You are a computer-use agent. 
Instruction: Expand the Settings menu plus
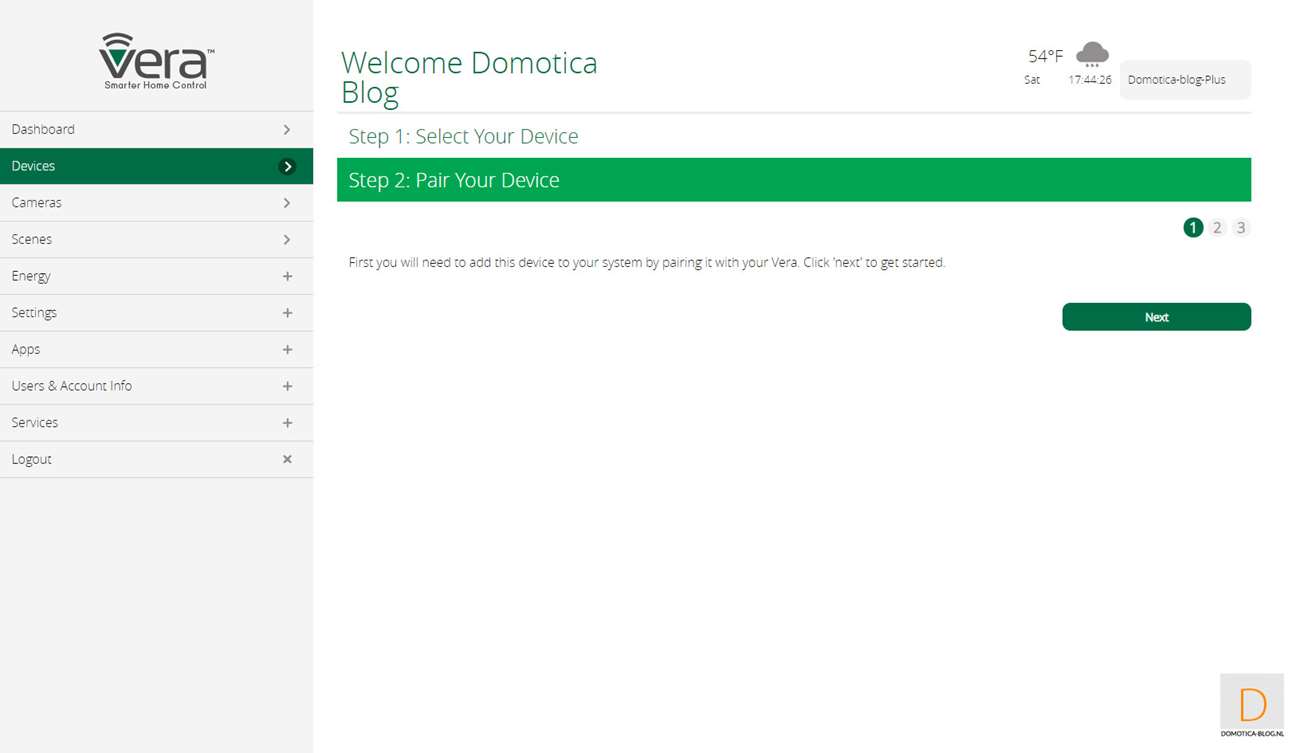click(287, 313)
